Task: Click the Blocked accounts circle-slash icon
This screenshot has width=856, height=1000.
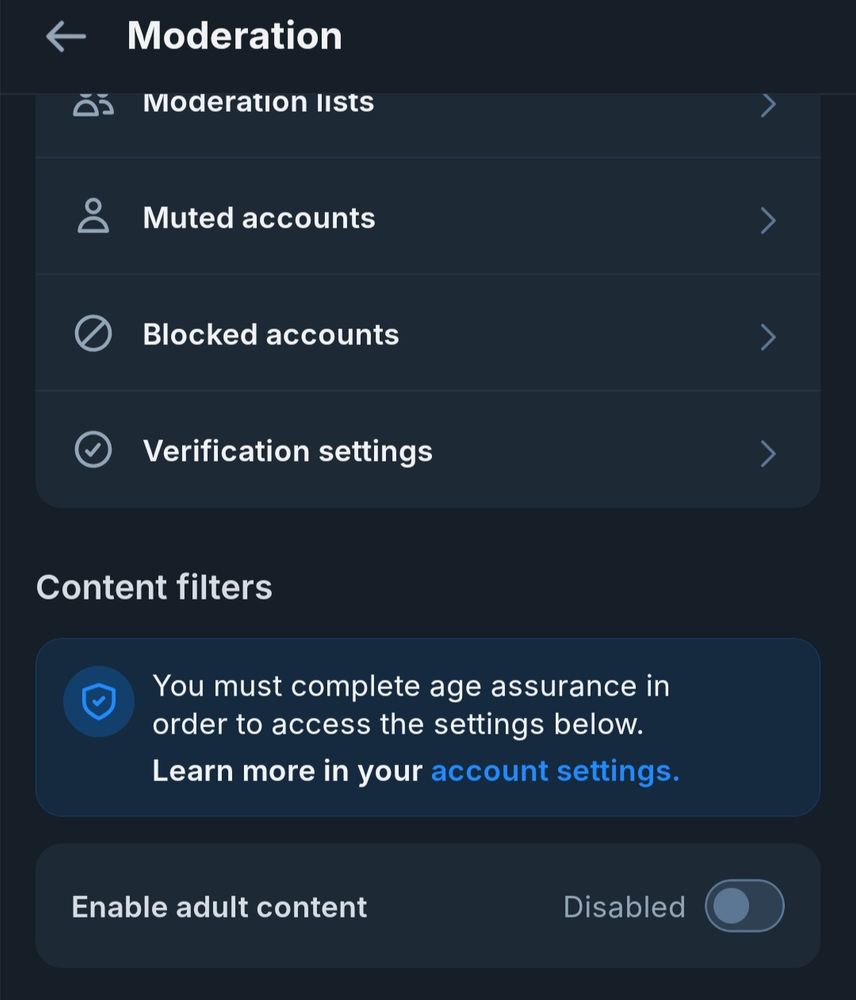Action: [93, 334]
